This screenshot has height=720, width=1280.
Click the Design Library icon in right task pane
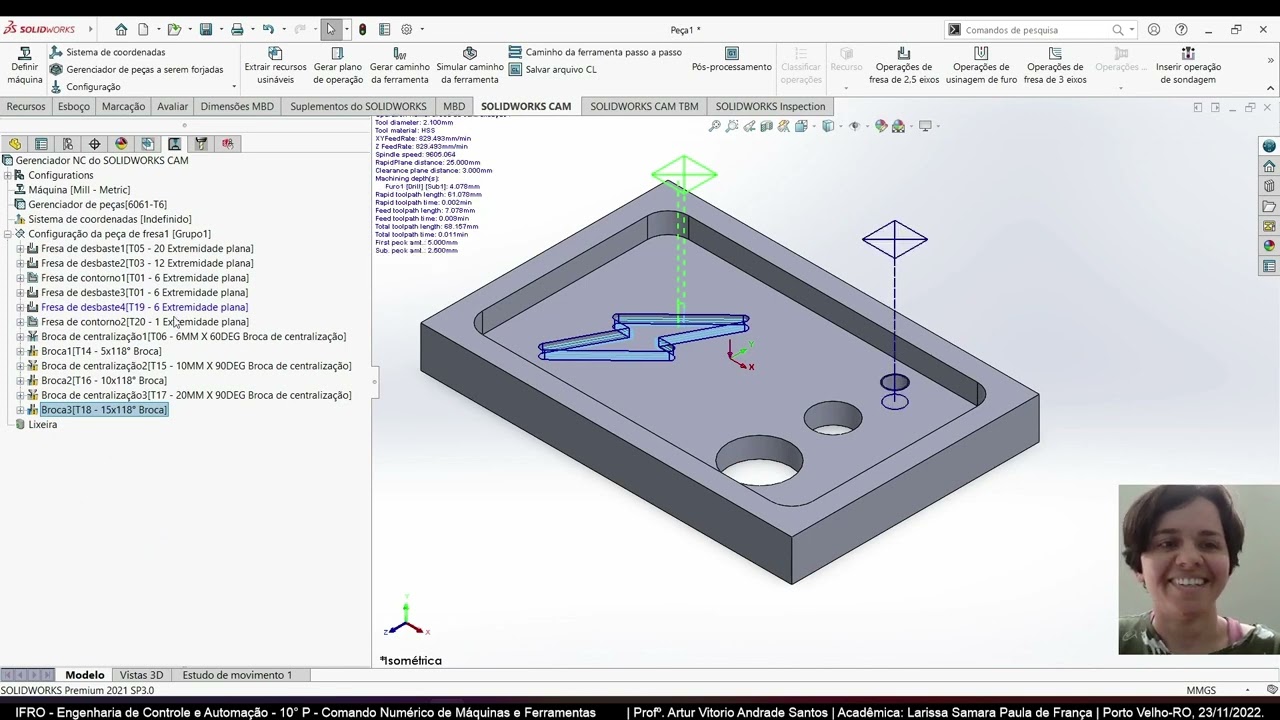pyautogui.click(x=1269, y=186)
